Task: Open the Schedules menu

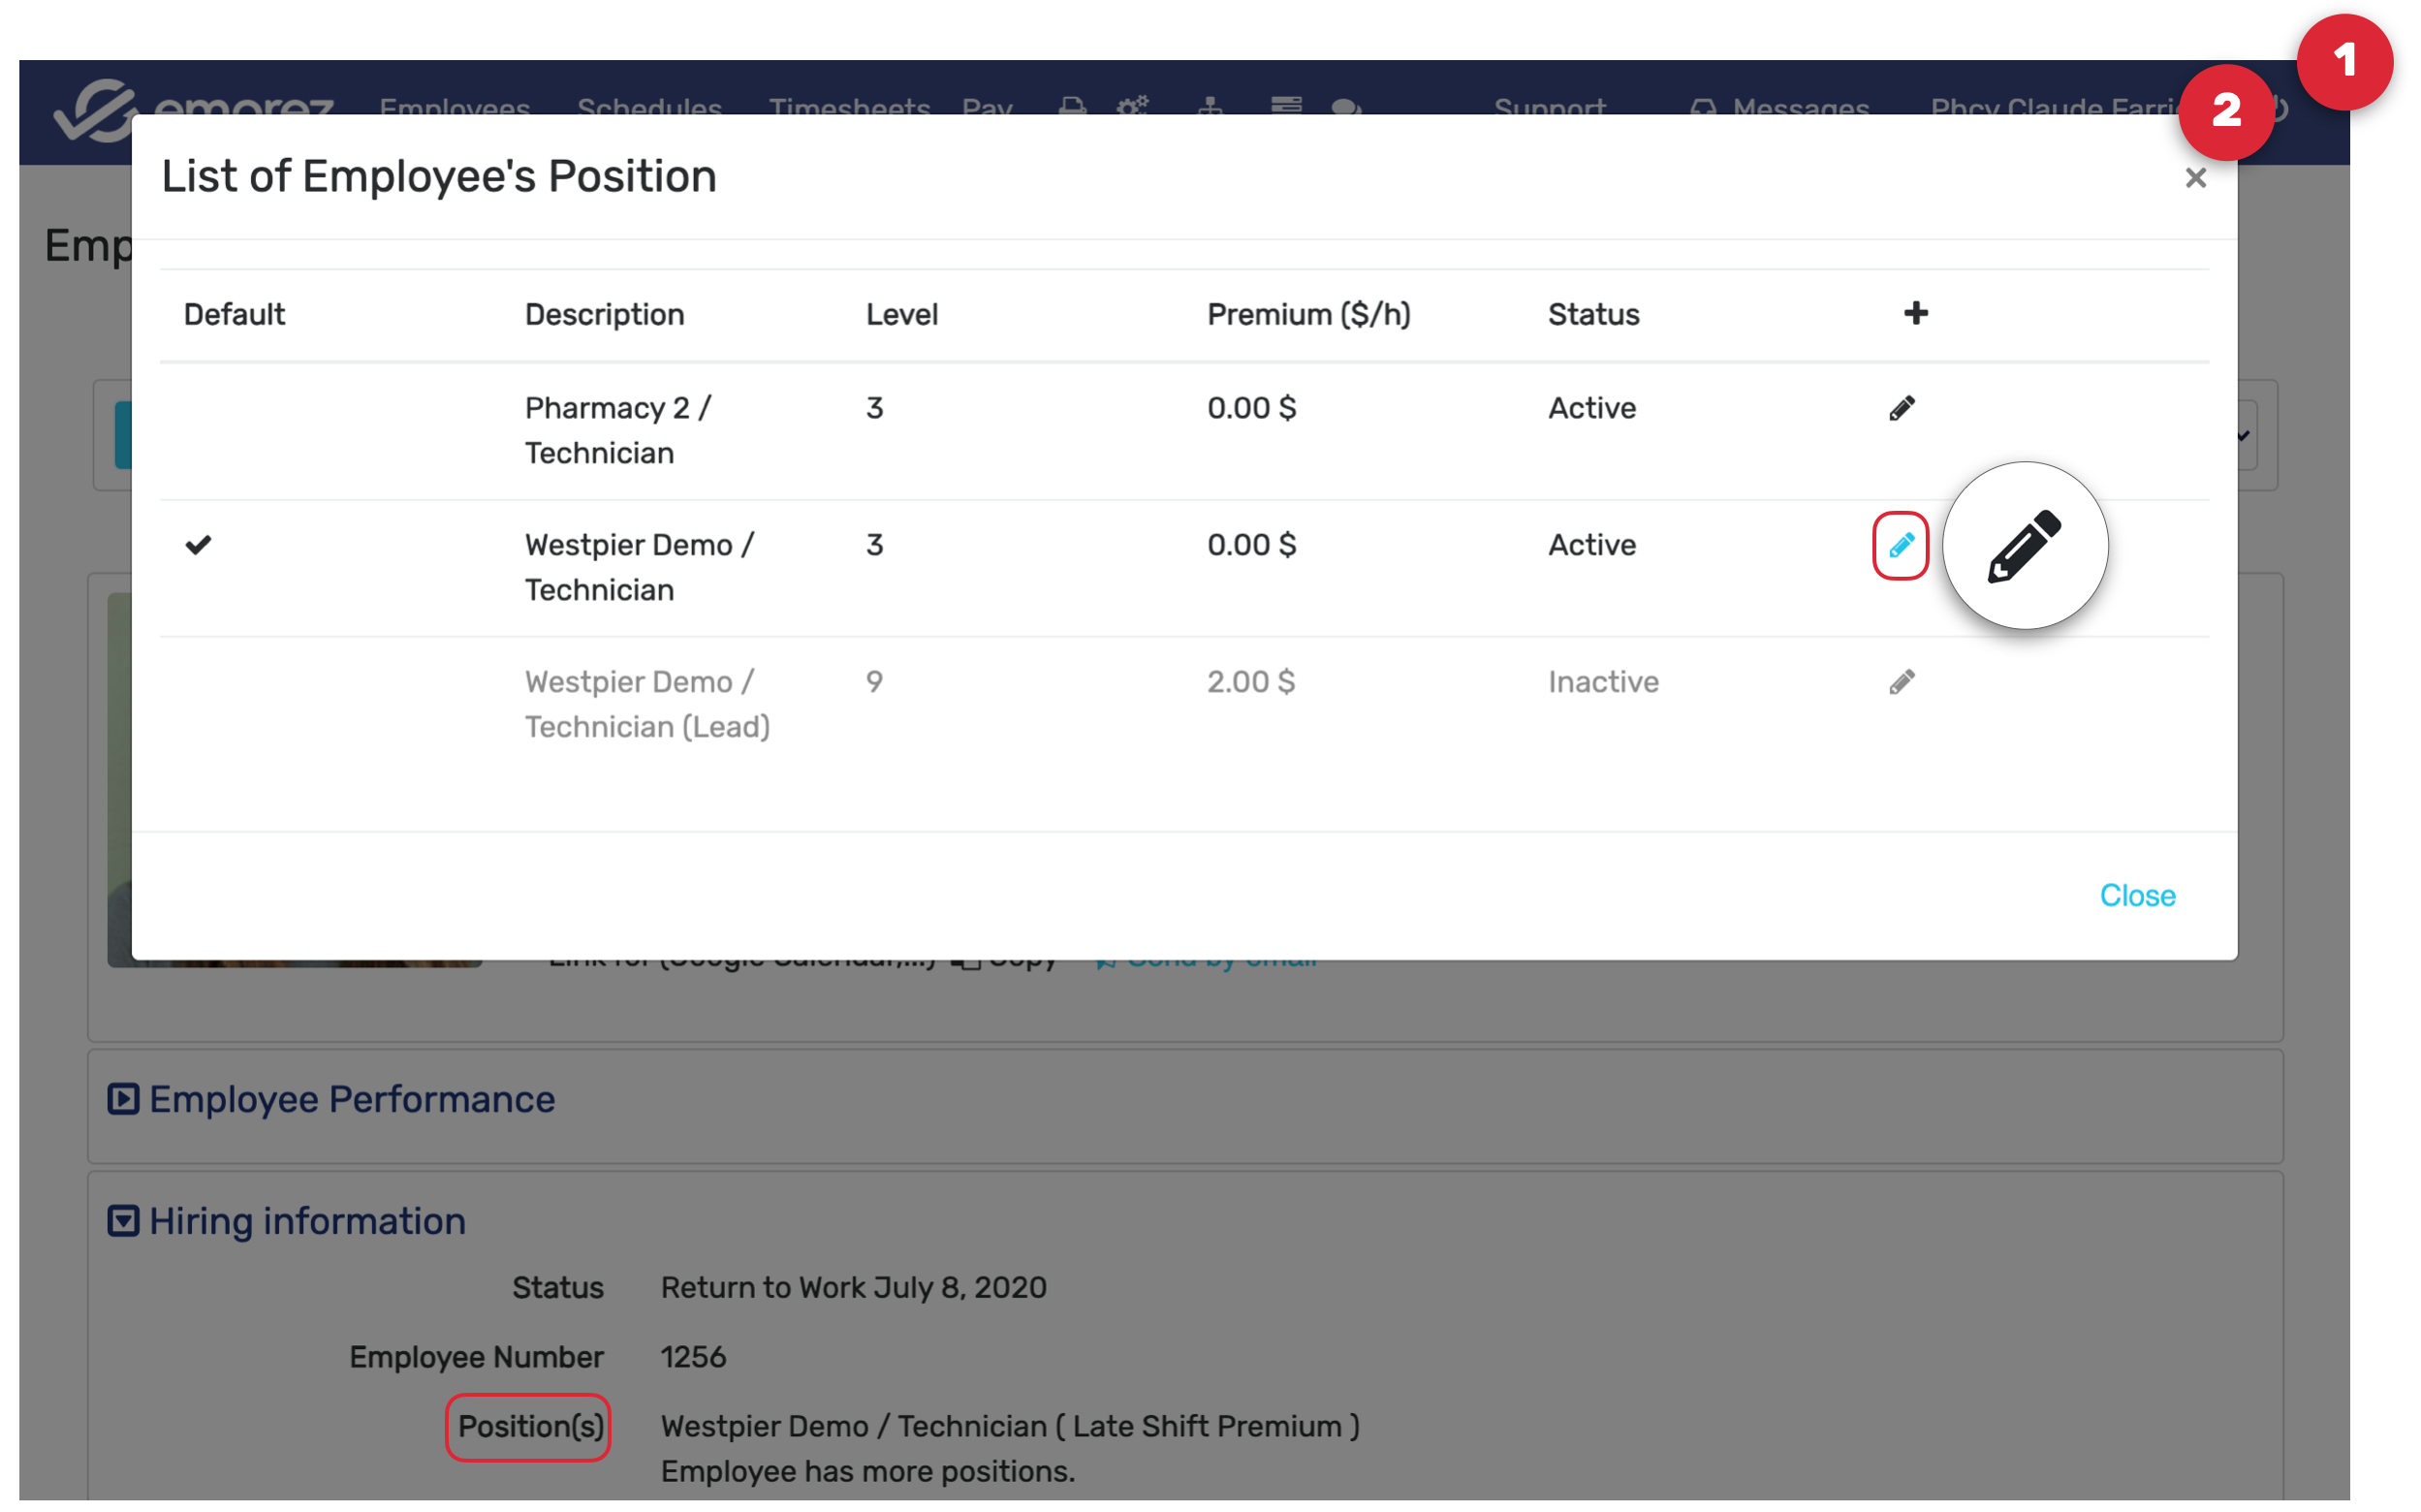Action: pos(649,106)
